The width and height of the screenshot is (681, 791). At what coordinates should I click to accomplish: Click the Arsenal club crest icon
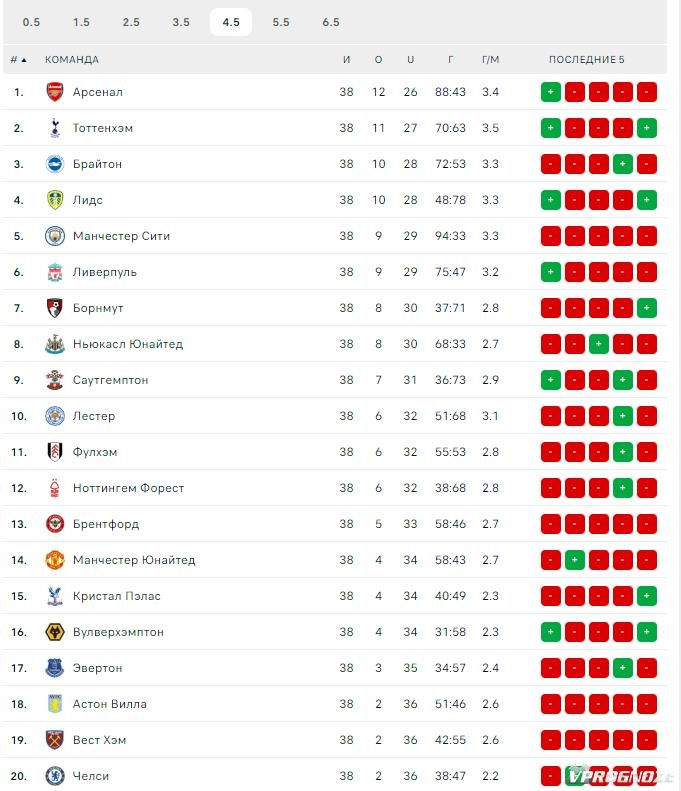tap(54, 92)
